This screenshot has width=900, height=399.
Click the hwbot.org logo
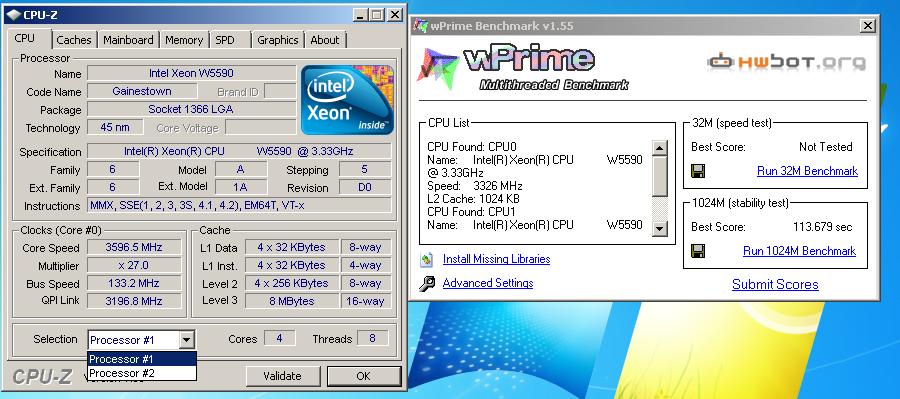(x=787, y=61)
